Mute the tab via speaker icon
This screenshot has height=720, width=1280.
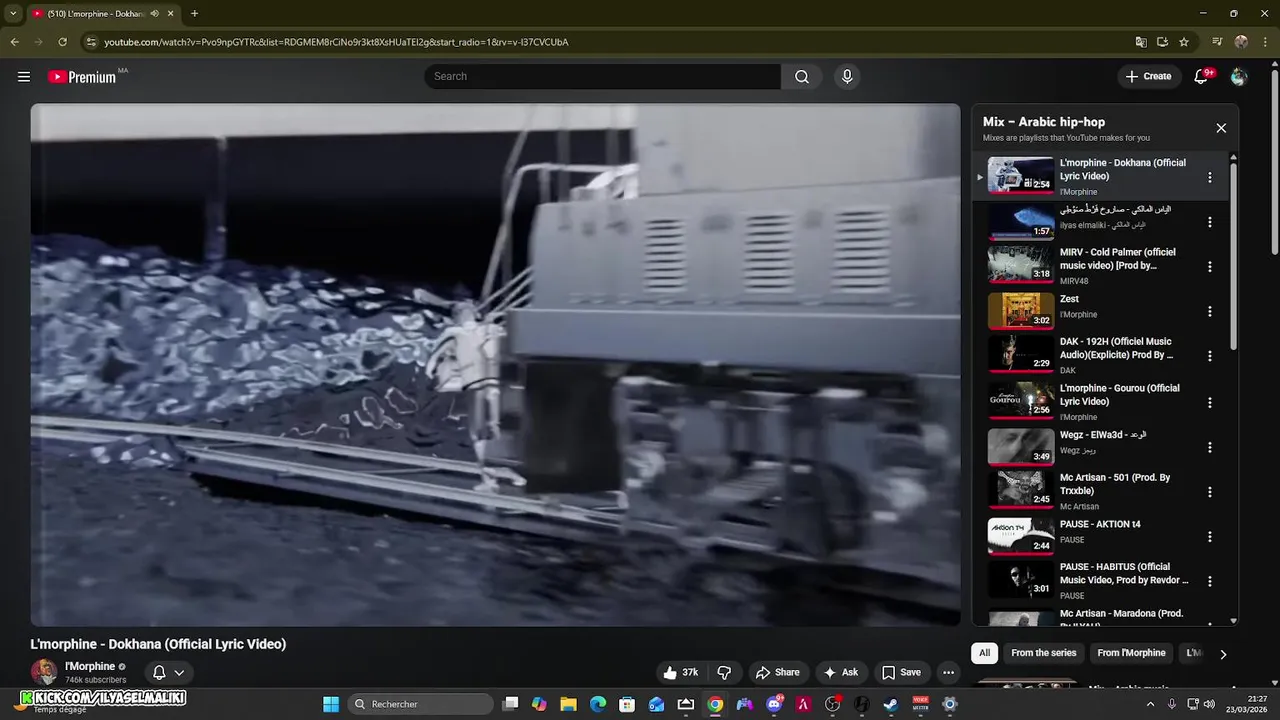coord(154,14)
